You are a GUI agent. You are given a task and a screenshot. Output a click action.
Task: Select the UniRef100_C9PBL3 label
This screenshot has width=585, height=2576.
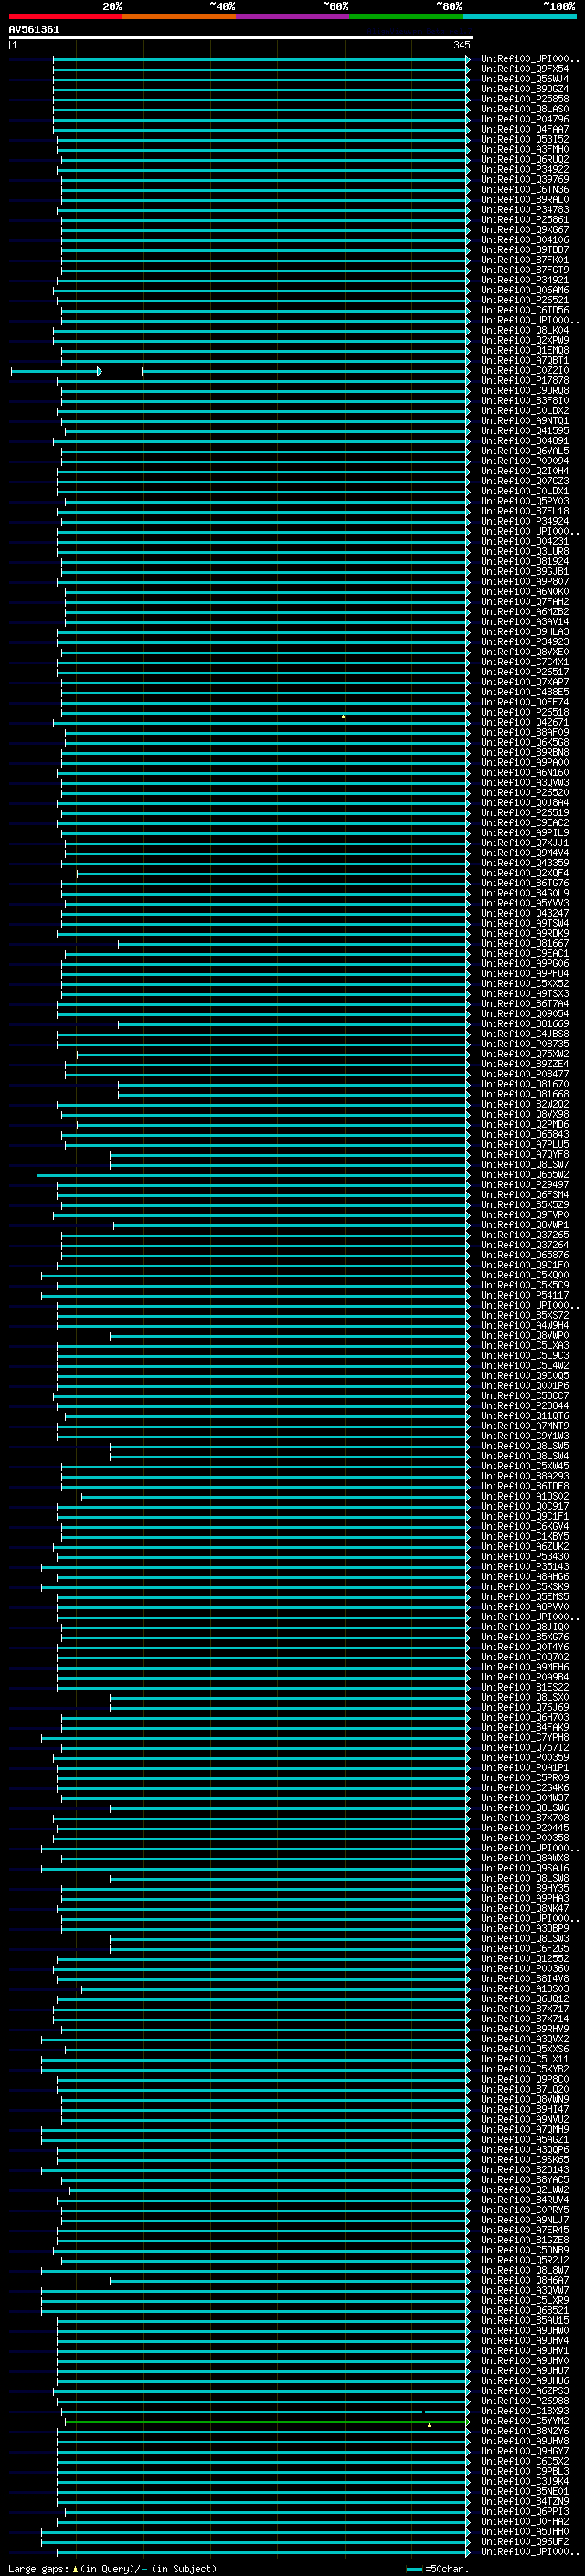pyautogui.click(x=525, y=2471)
